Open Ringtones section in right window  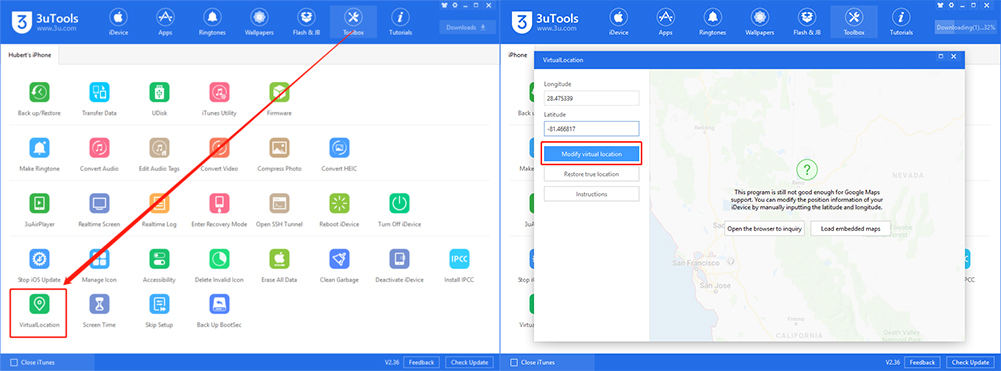[x=712, y=22]
